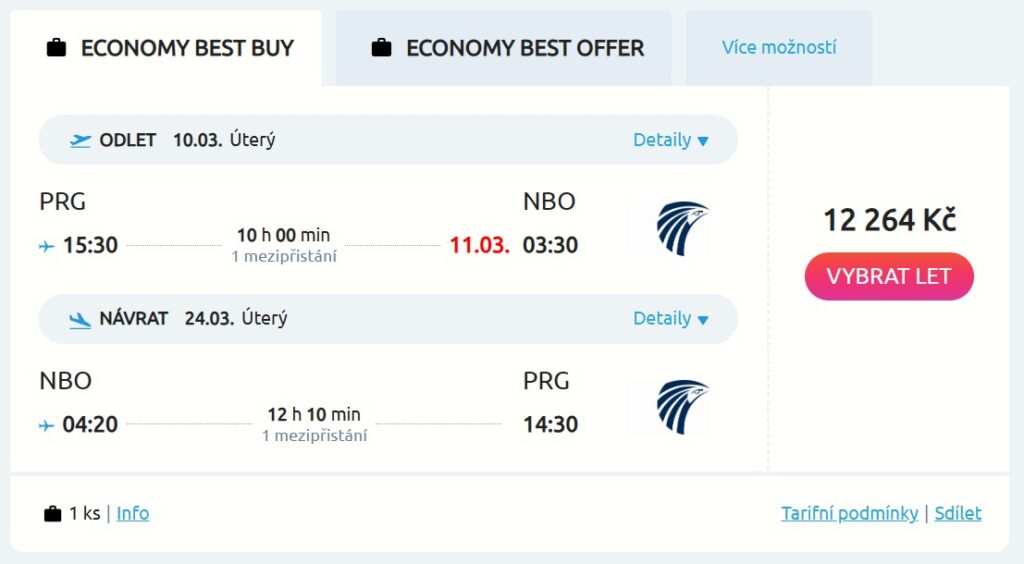
Task: Click the landing plane icon beside NÁVRAT
Action: [80, 320]
